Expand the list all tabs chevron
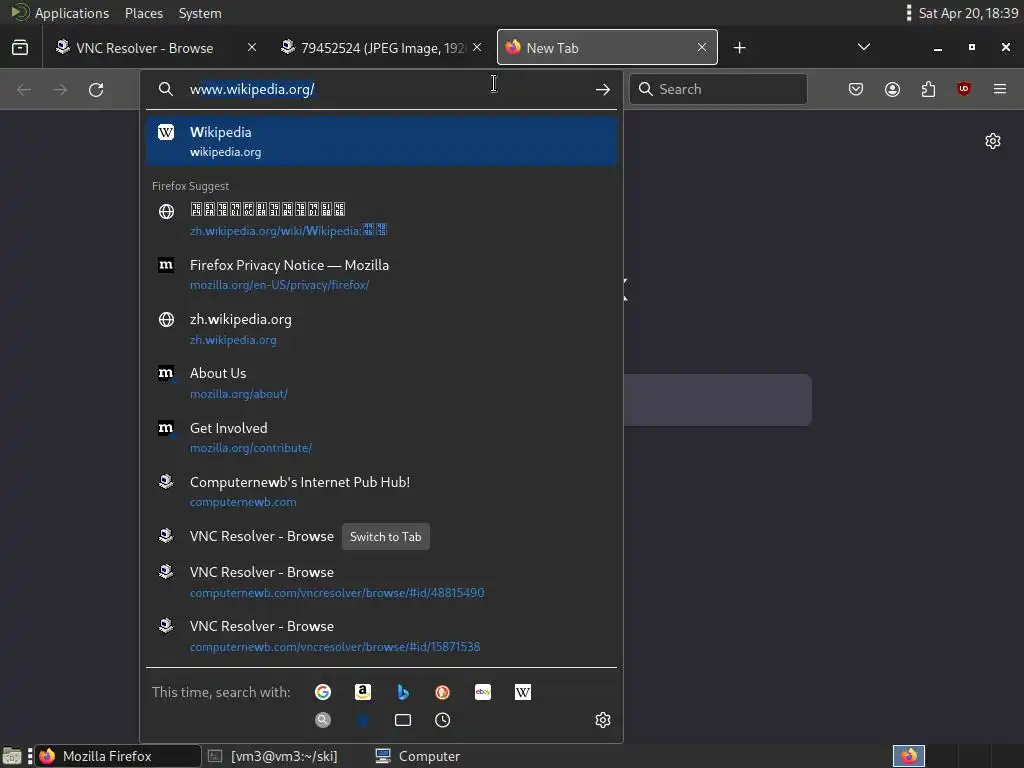1024x768 pixels. click(x=863, y=48)
